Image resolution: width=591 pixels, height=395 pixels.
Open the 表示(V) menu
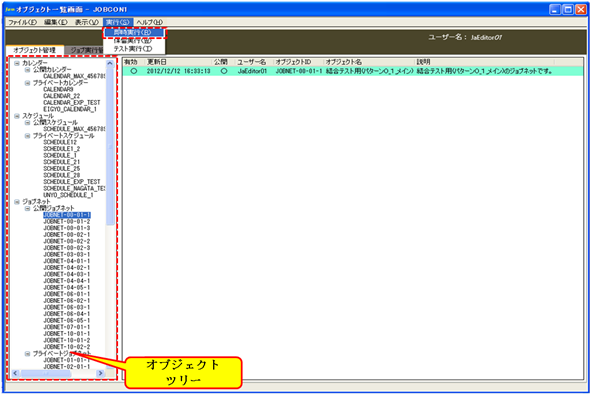[x=86, y=22]
